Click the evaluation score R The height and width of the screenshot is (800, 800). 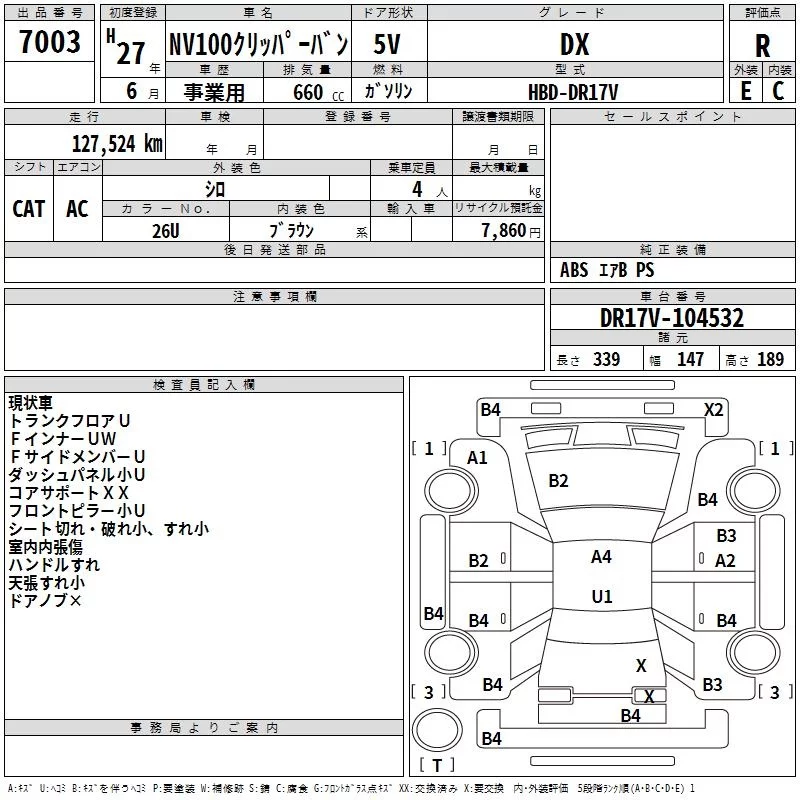click(x=762, y=46)
